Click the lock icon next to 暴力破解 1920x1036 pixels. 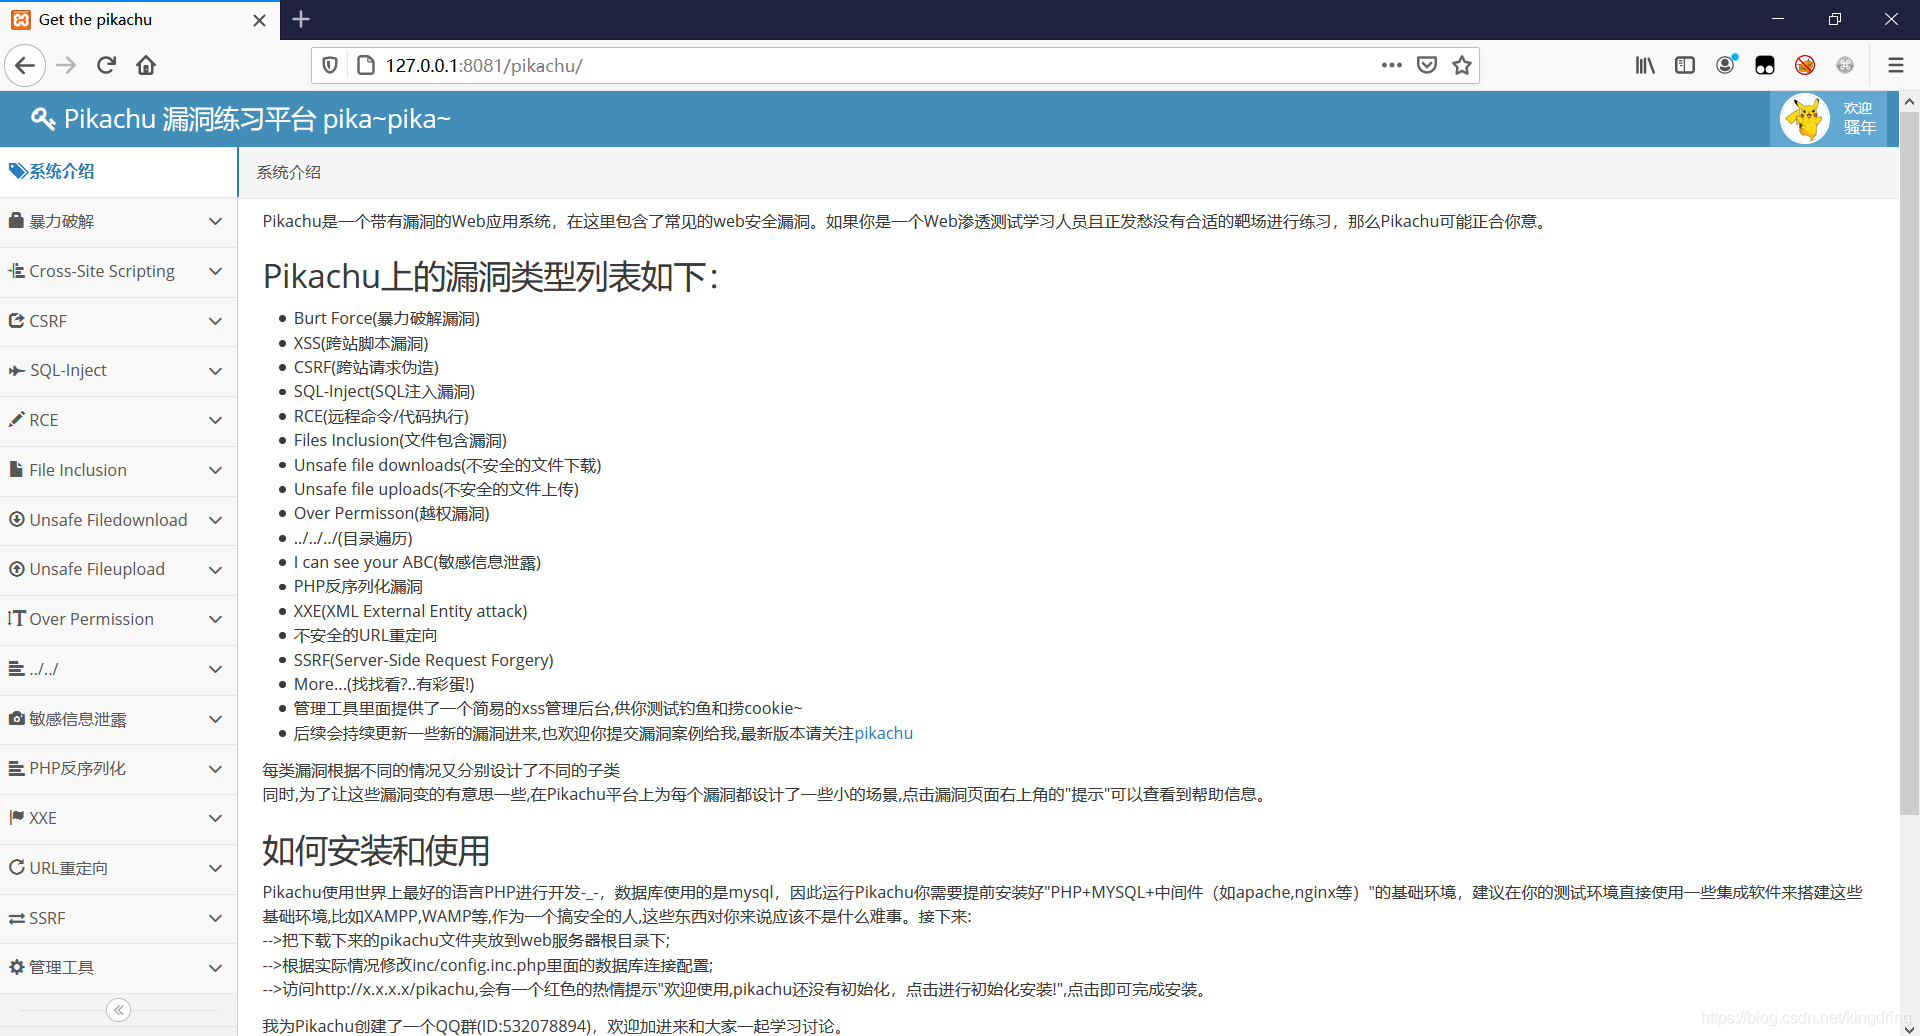pyautogui.click(x=16, y=220)
